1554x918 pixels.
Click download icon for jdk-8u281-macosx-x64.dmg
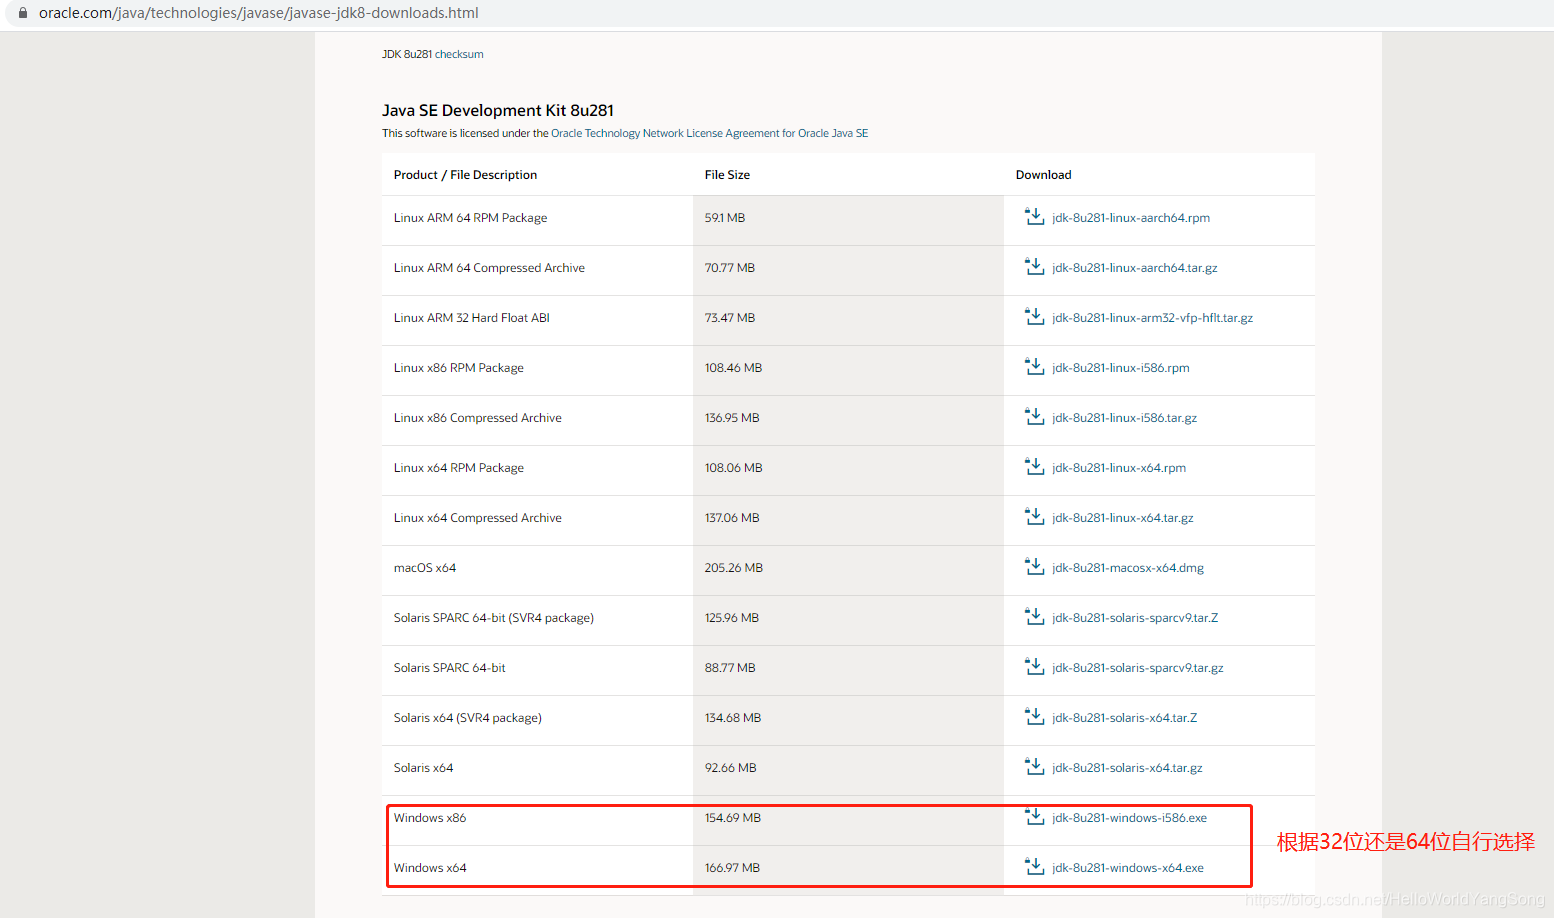point(1035,566)
